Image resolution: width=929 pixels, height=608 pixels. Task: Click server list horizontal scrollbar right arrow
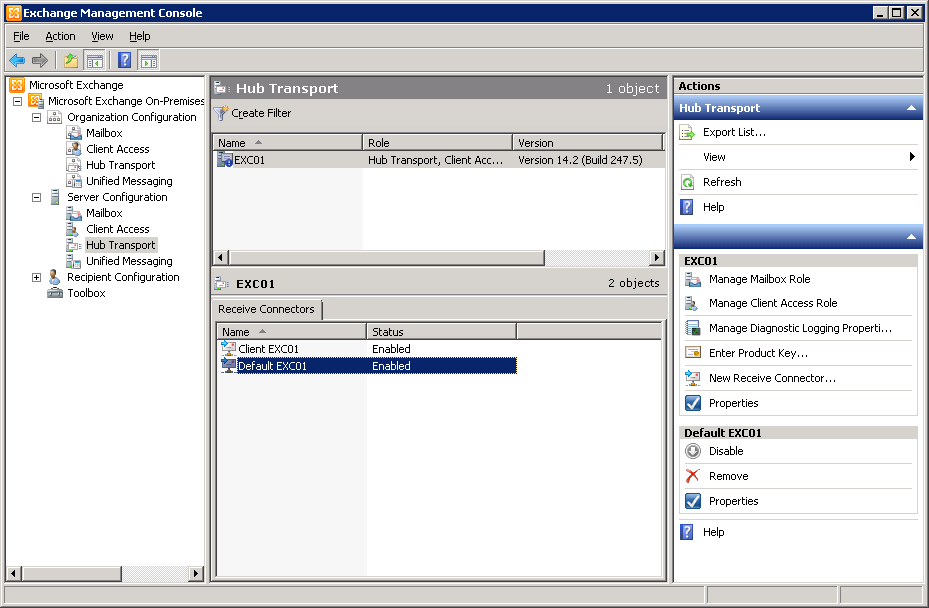(656, 257)
